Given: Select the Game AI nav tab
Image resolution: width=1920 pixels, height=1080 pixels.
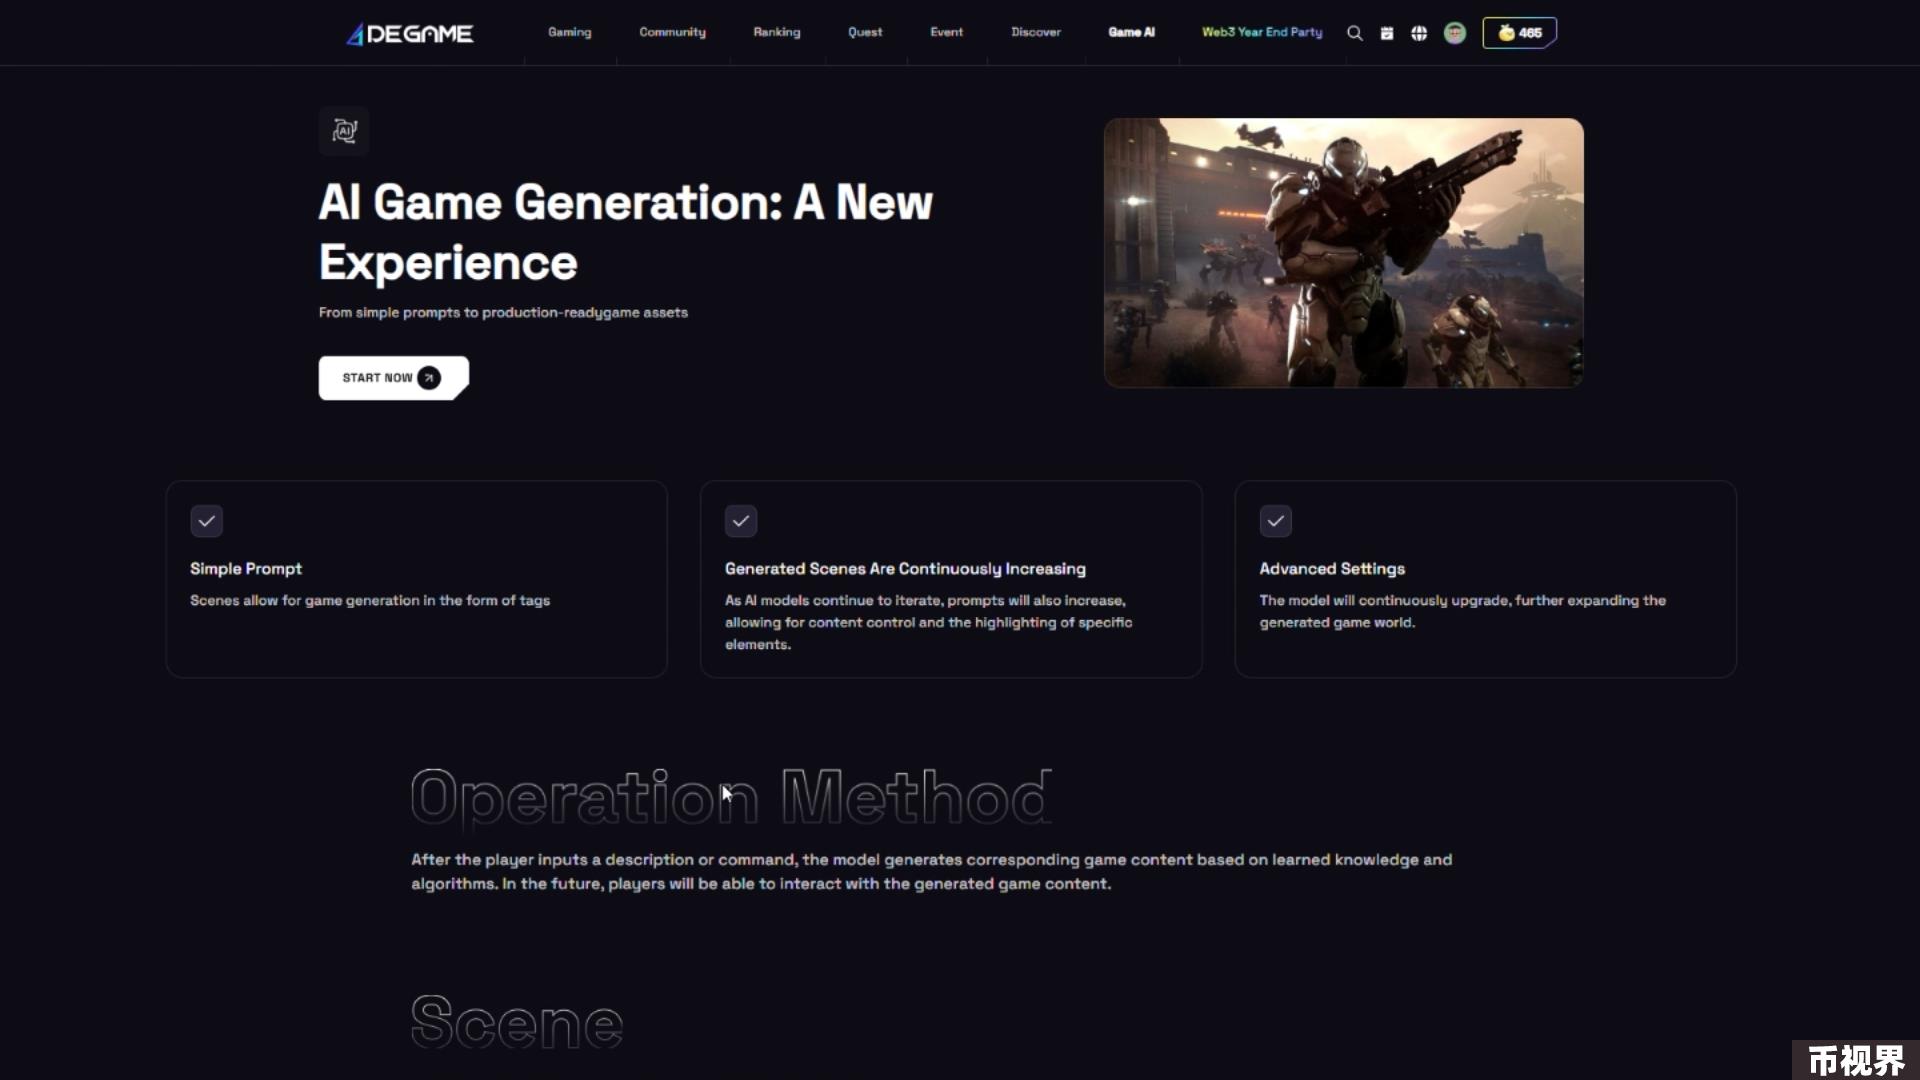Looking at the screenshot, I should tap(1132, 32).
